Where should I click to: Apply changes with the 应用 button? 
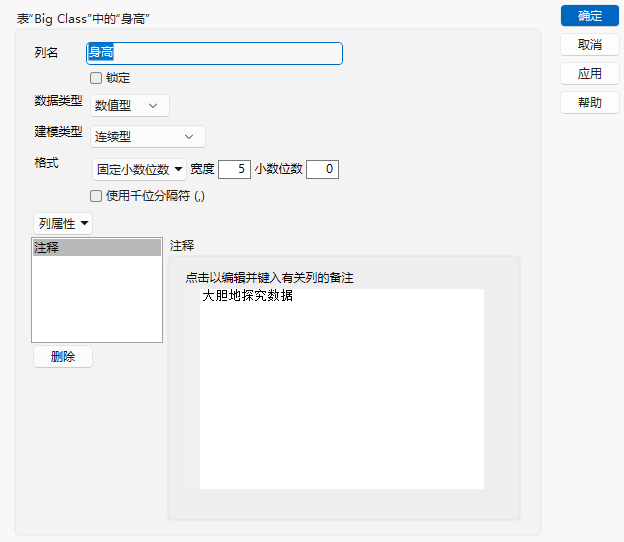pos(589,74)
